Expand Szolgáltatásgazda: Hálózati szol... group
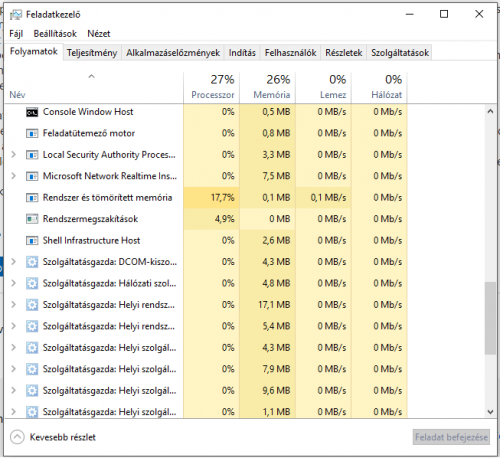Viewport: 500px width, 458px height. click(x=13, y=283)
